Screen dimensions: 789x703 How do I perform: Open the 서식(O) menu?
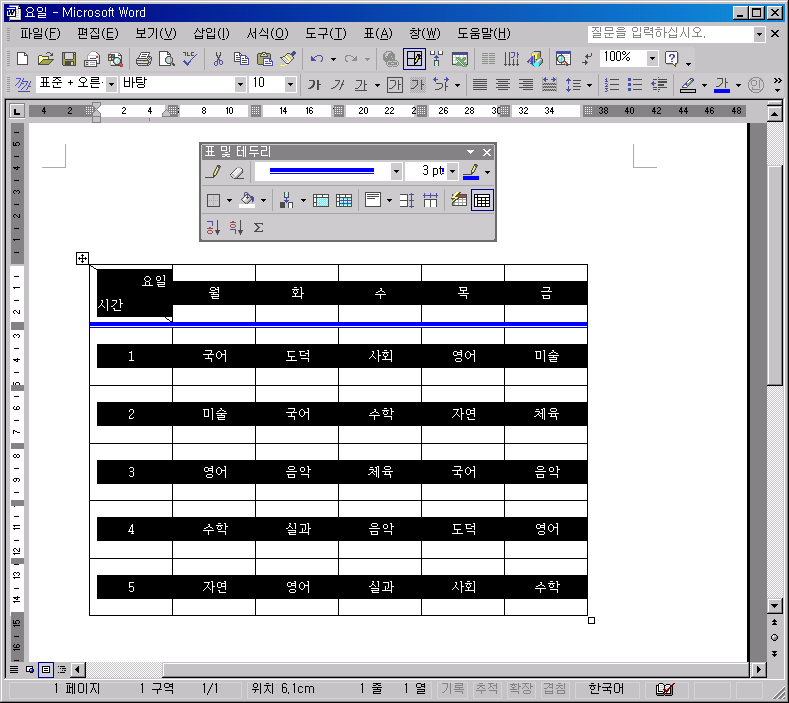pos(267,34)
